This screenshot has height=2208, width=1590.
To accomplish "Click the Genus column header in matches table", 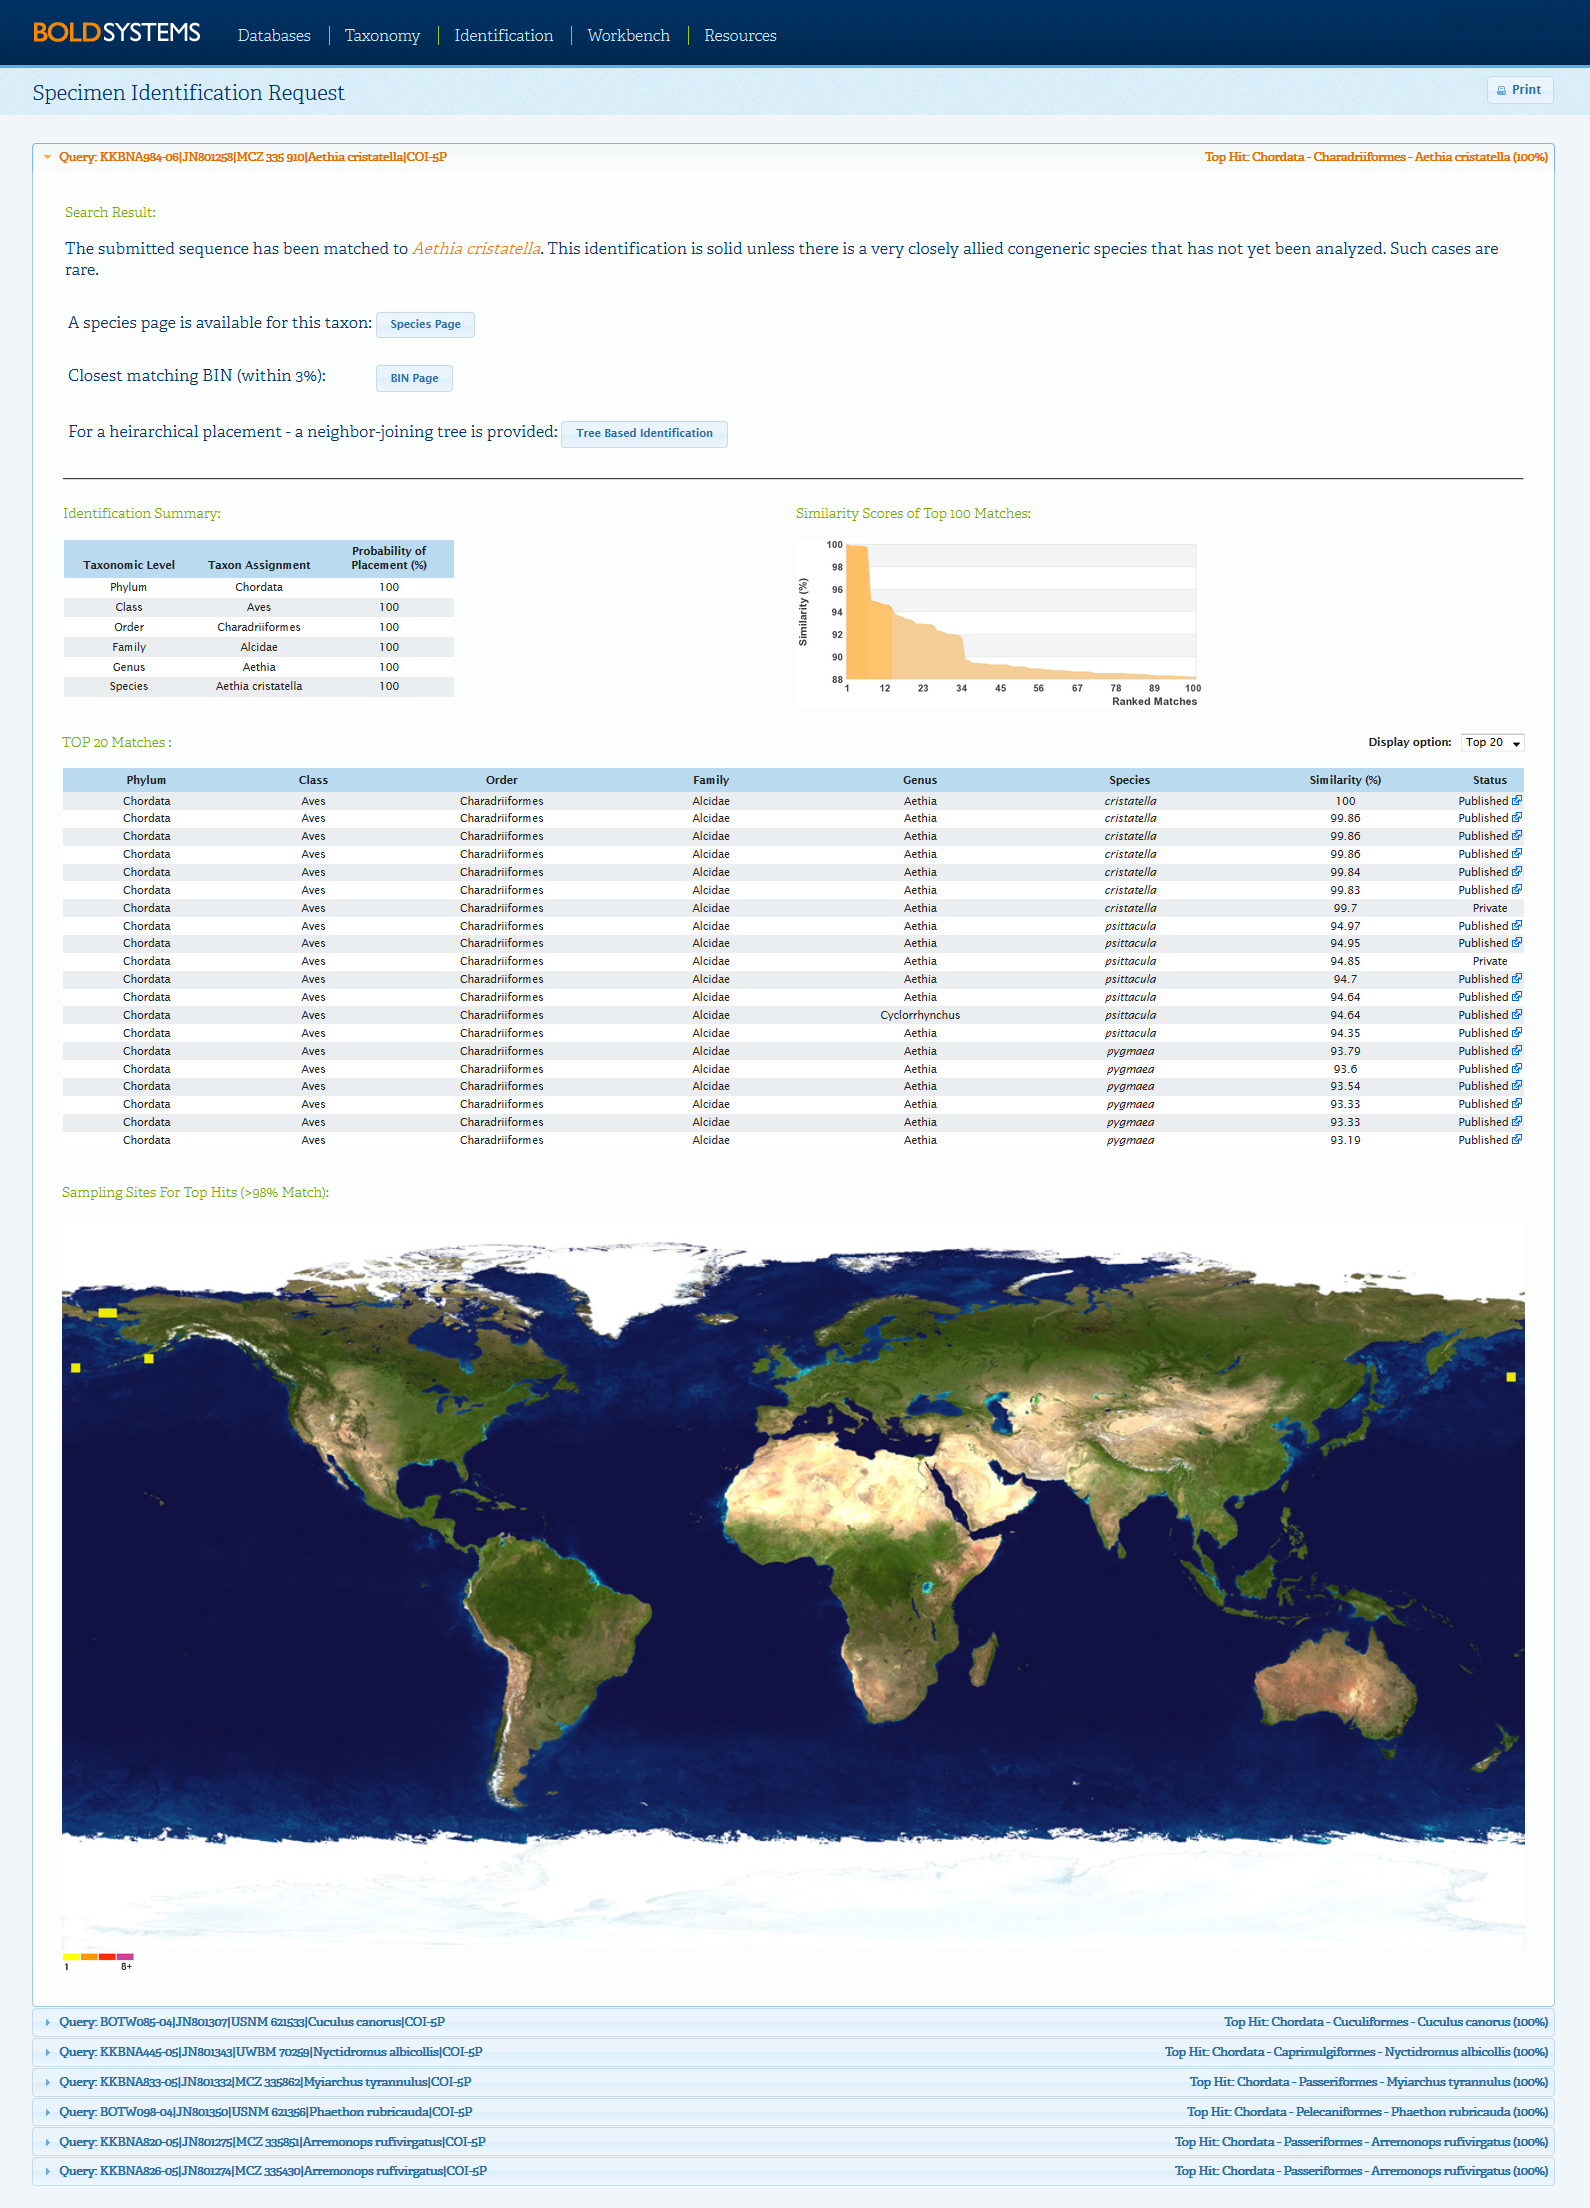I will click(x=920, y=780).
